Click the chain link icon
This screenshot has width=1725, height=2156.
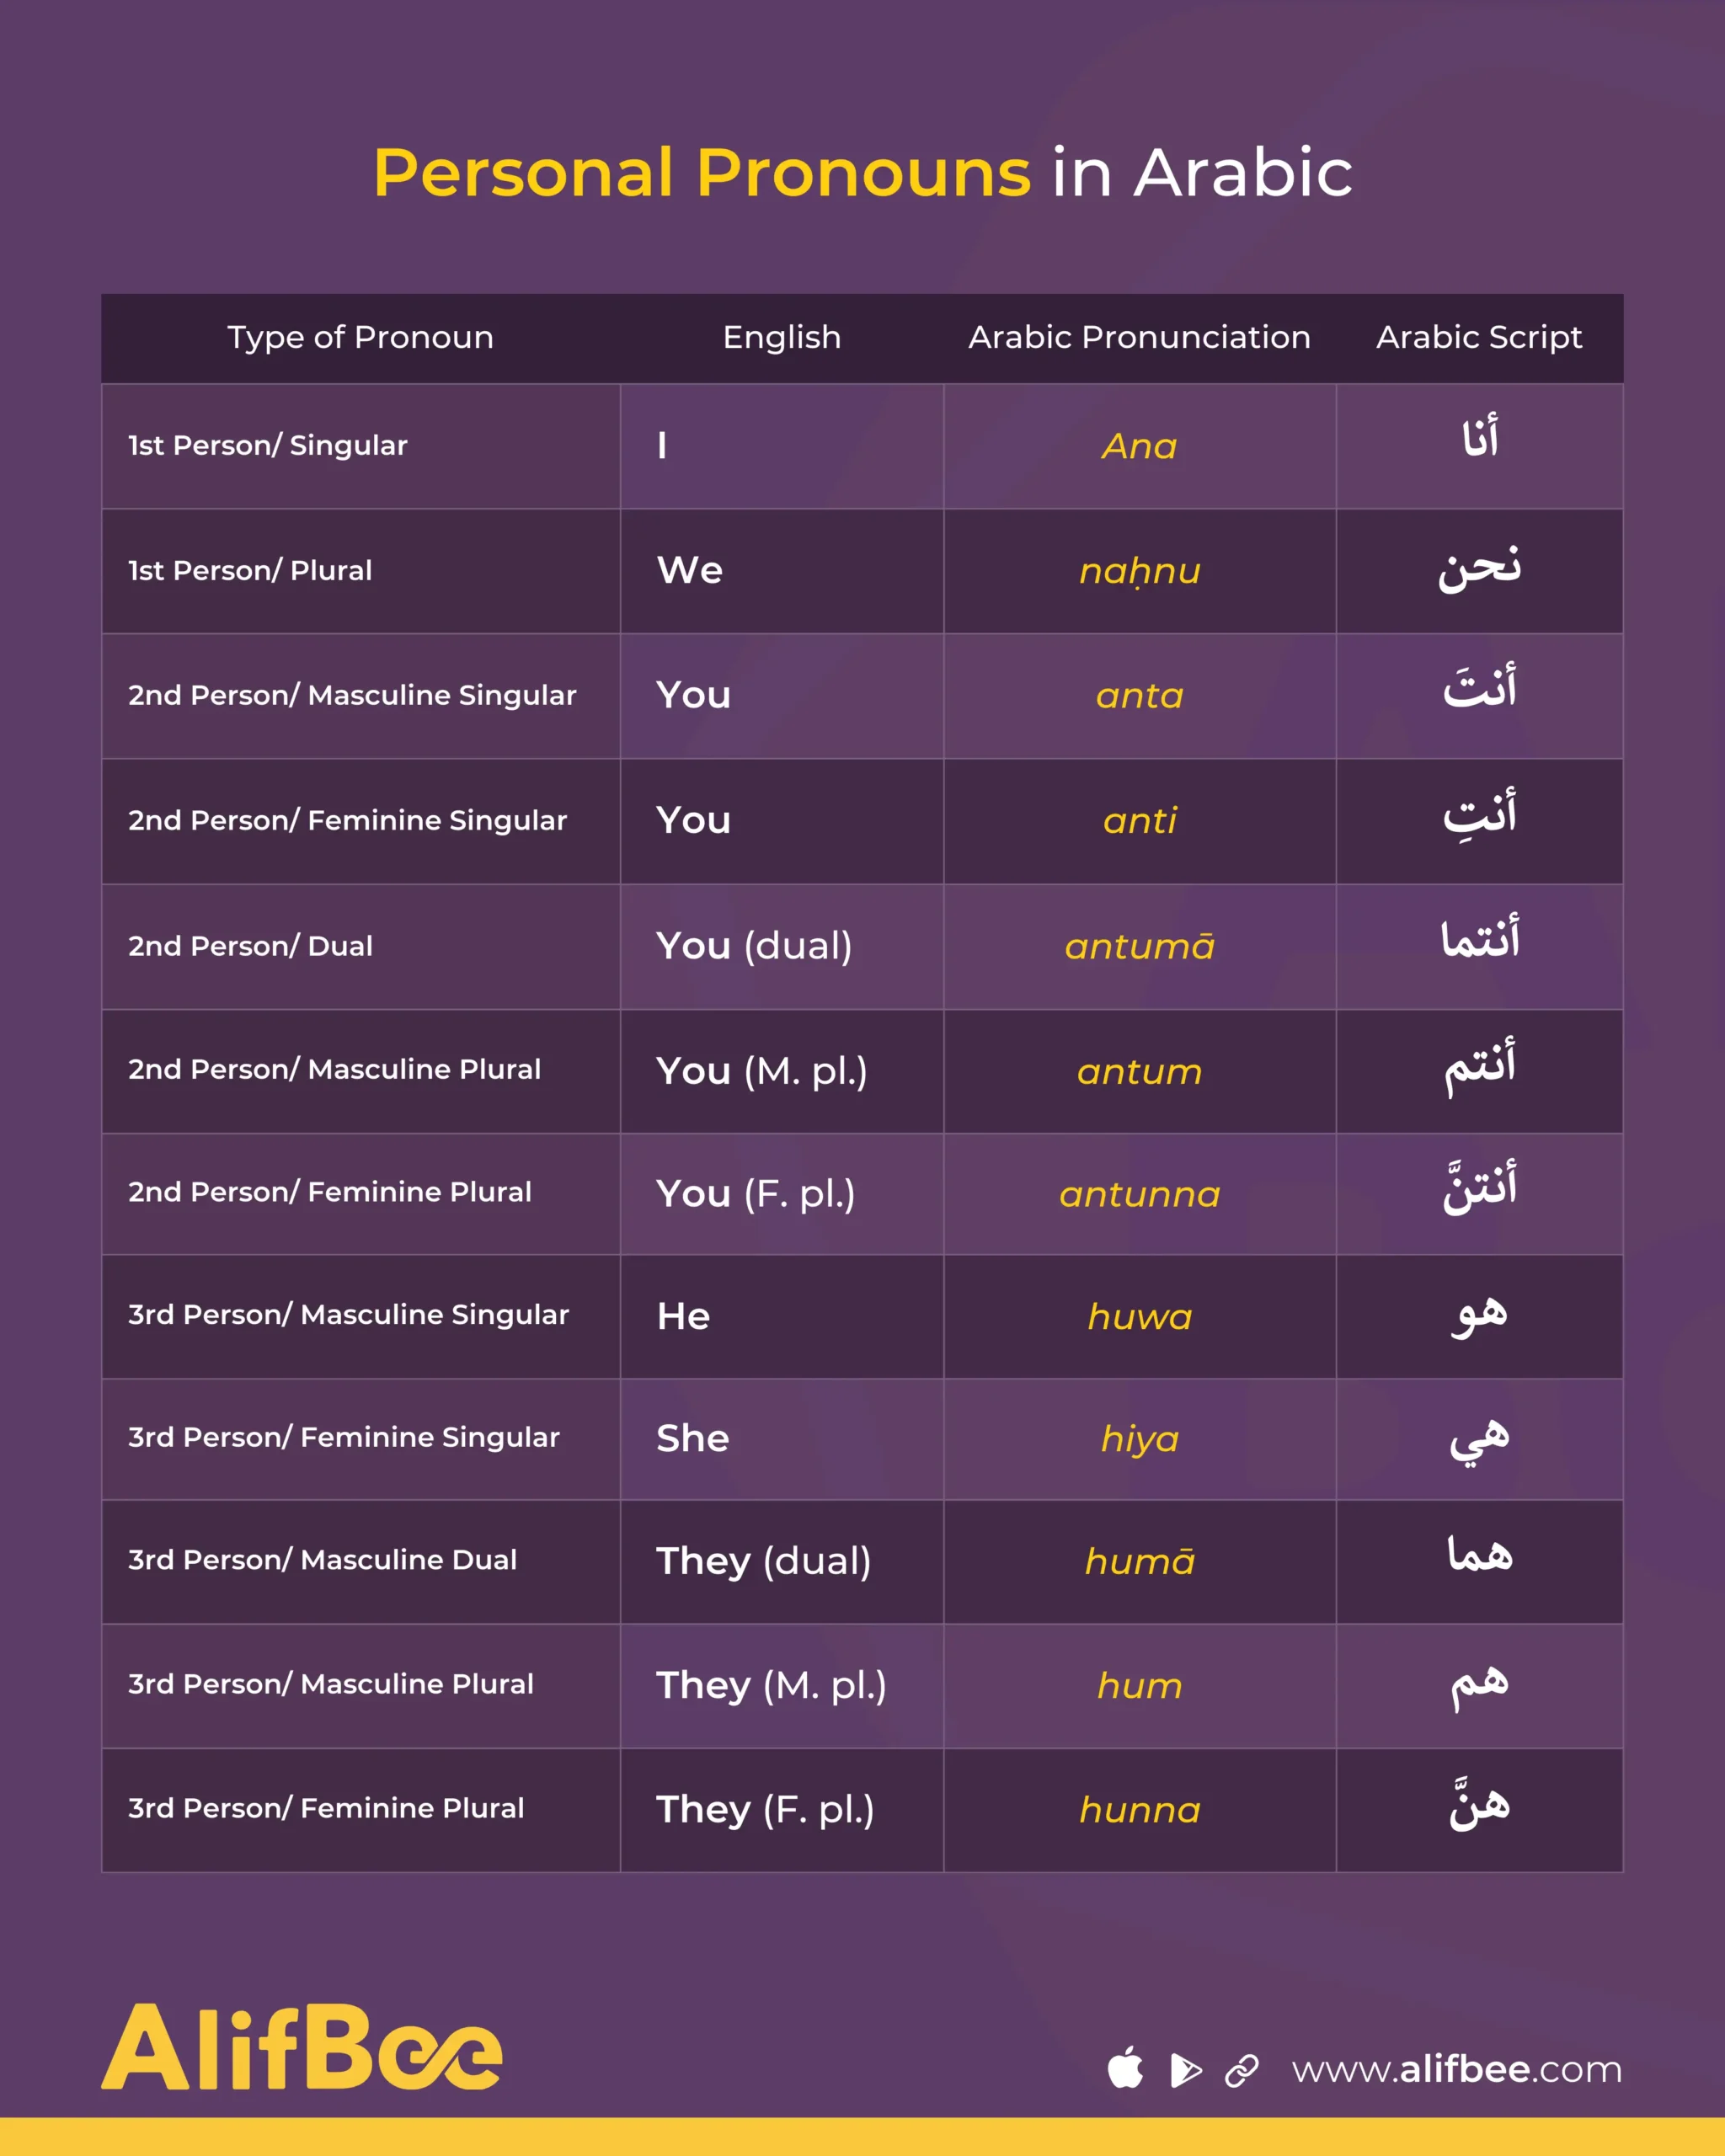click(x=1242, y=2070)
